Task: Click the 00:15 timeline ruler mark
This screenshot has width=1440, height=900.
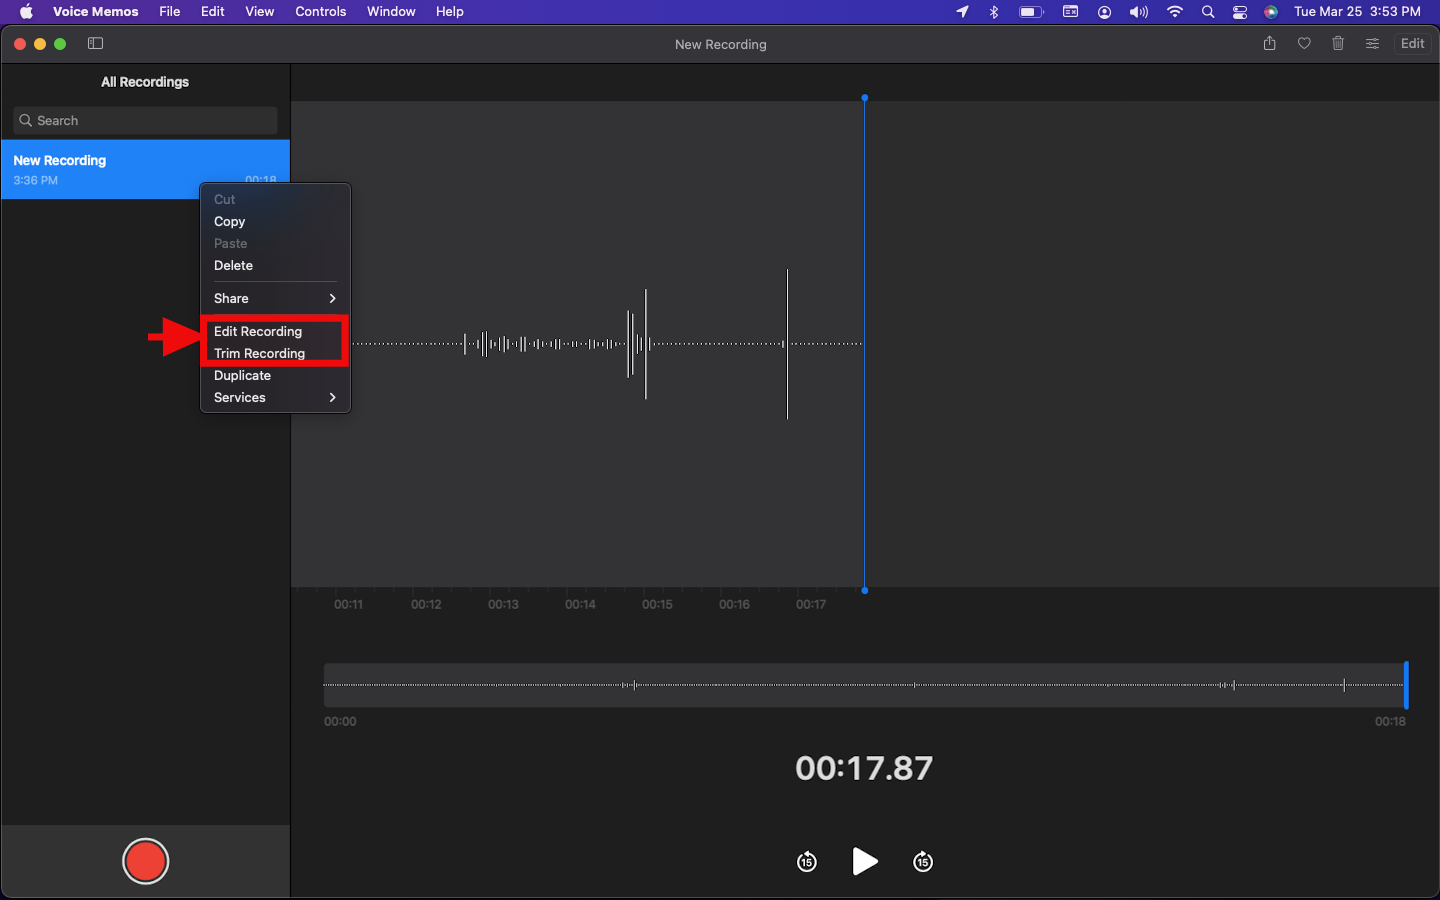Action: 657,604
